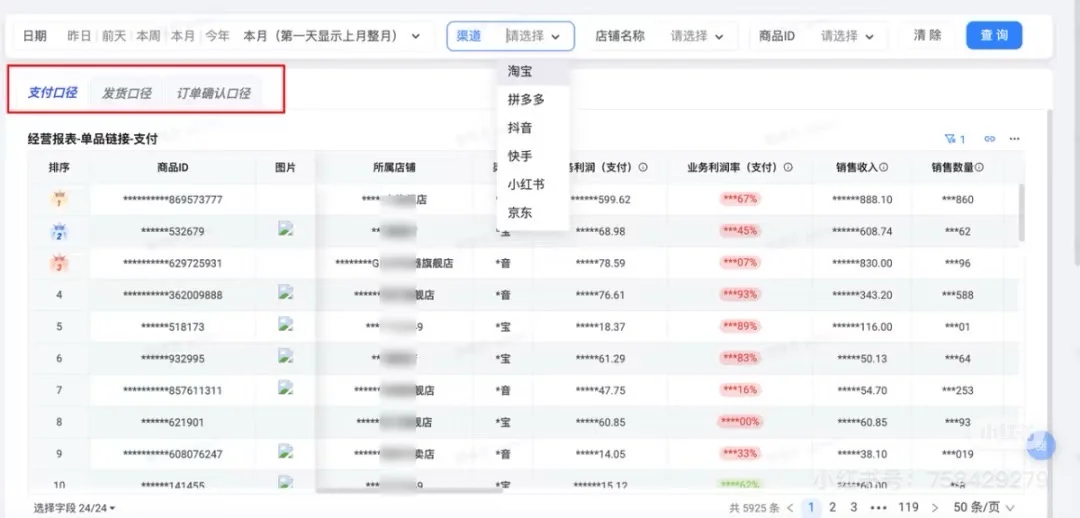Click sales revenue ******888.10
1080x518 pixels.
point(862,200)
